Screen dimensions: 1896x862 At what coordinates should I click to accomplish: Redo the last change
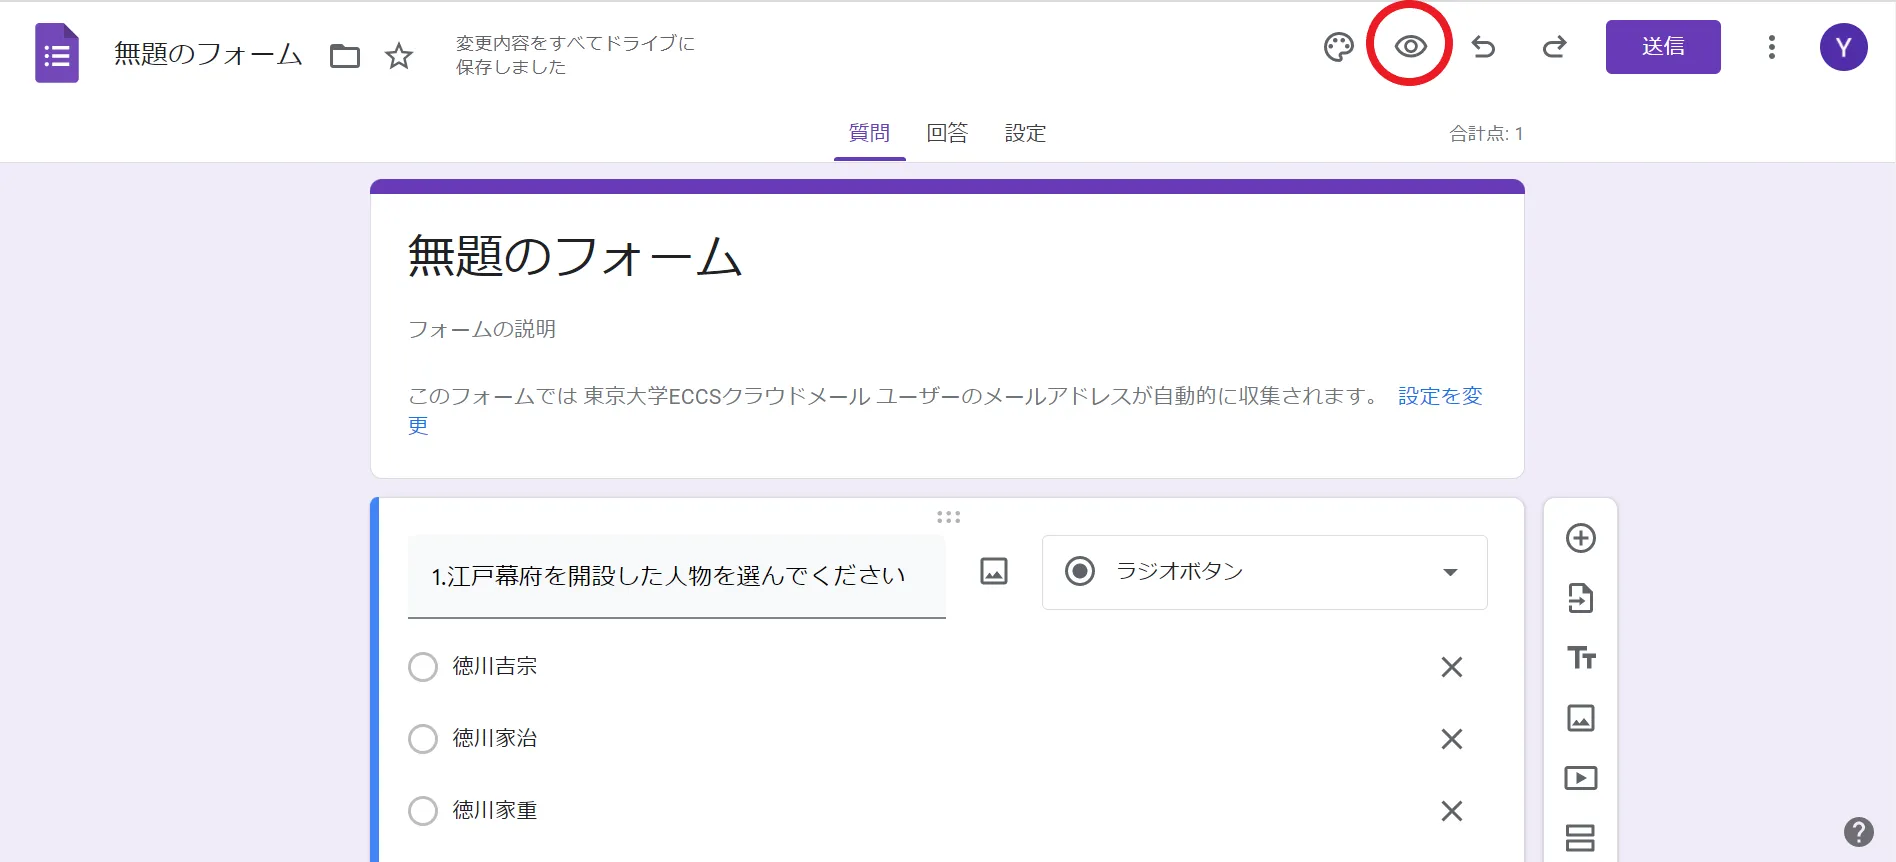(x=1554, y=47)
